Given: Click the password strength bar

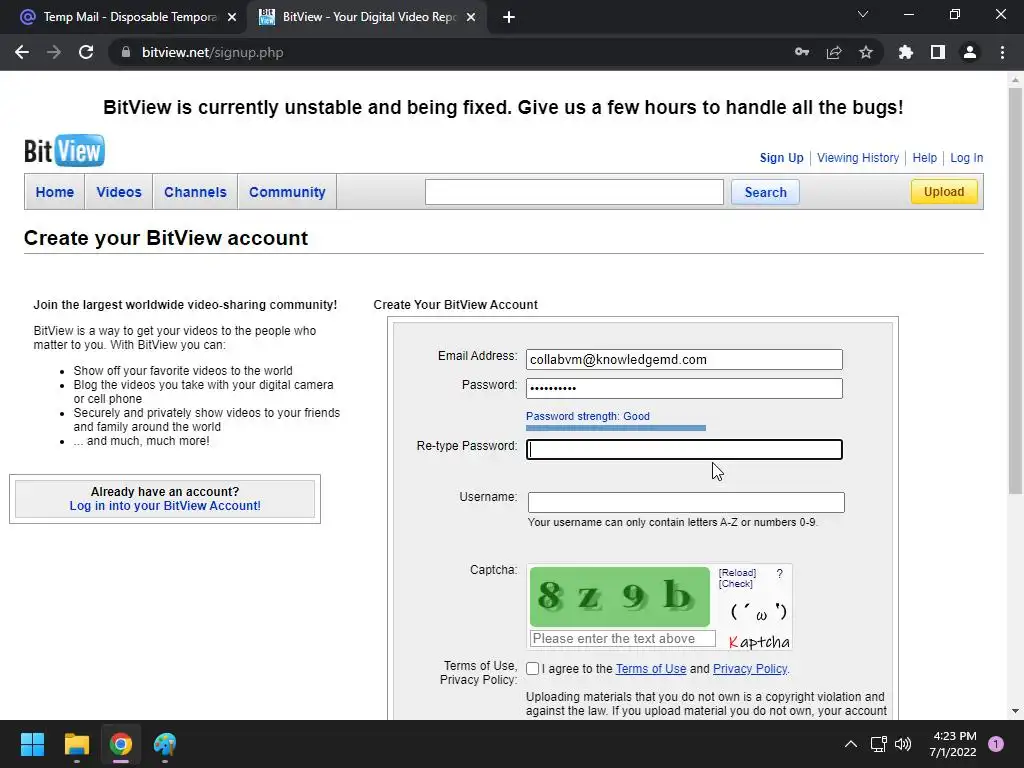Looking at the screenshot, I should [616, 428].
